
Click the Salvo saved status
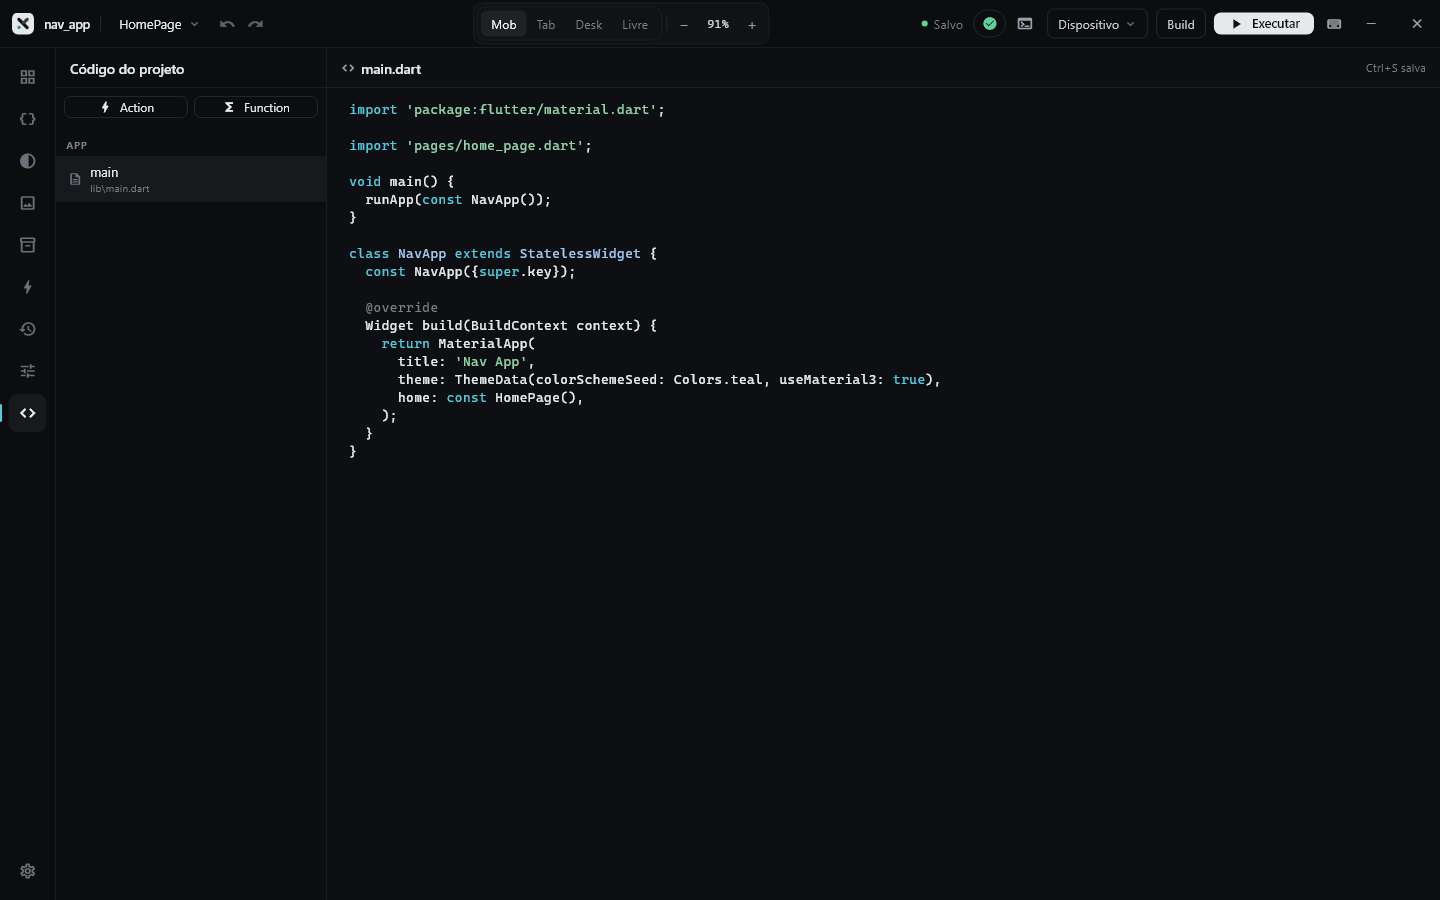942,24
